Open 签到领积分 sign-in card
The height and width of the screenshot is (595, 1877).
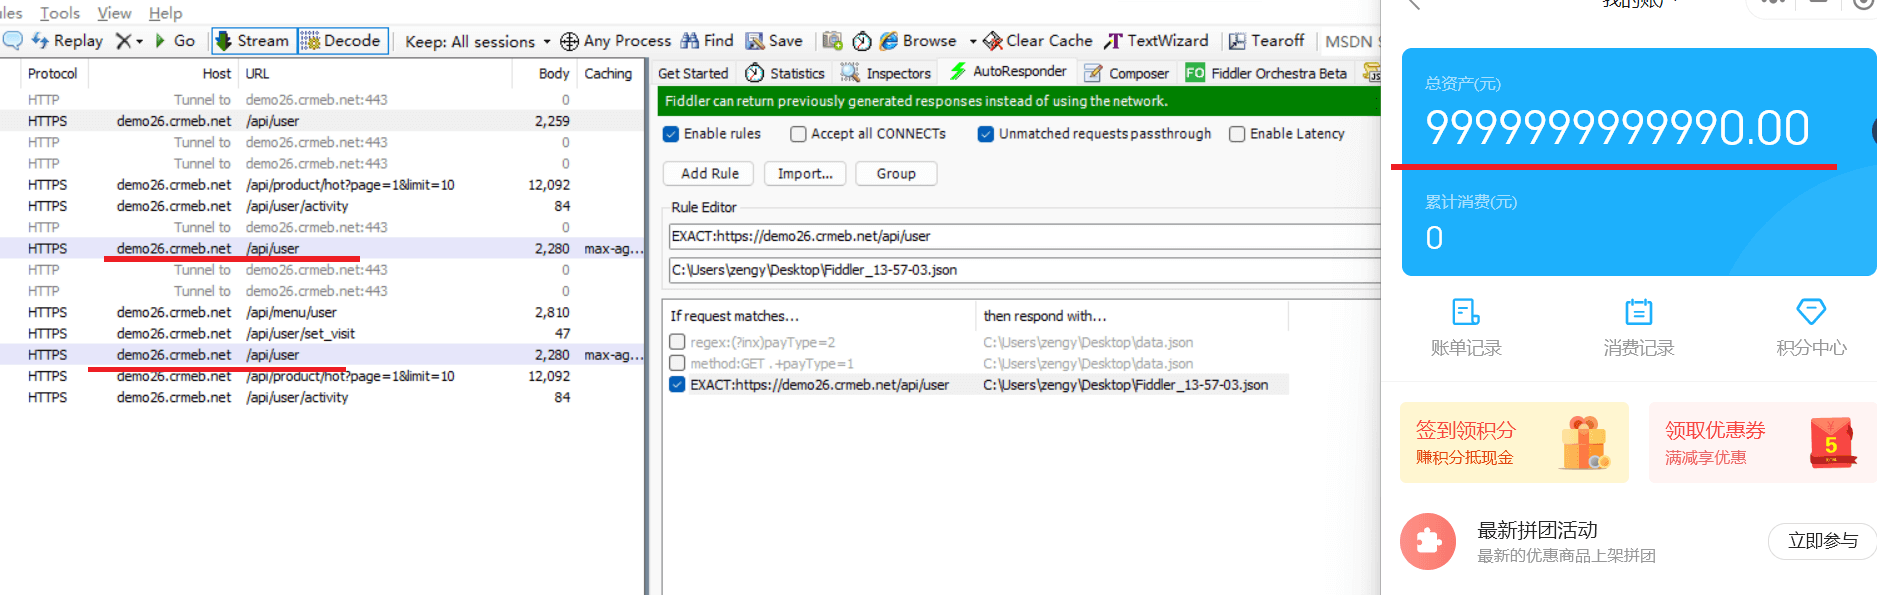pyautogui.click(x=1514, y=443)
